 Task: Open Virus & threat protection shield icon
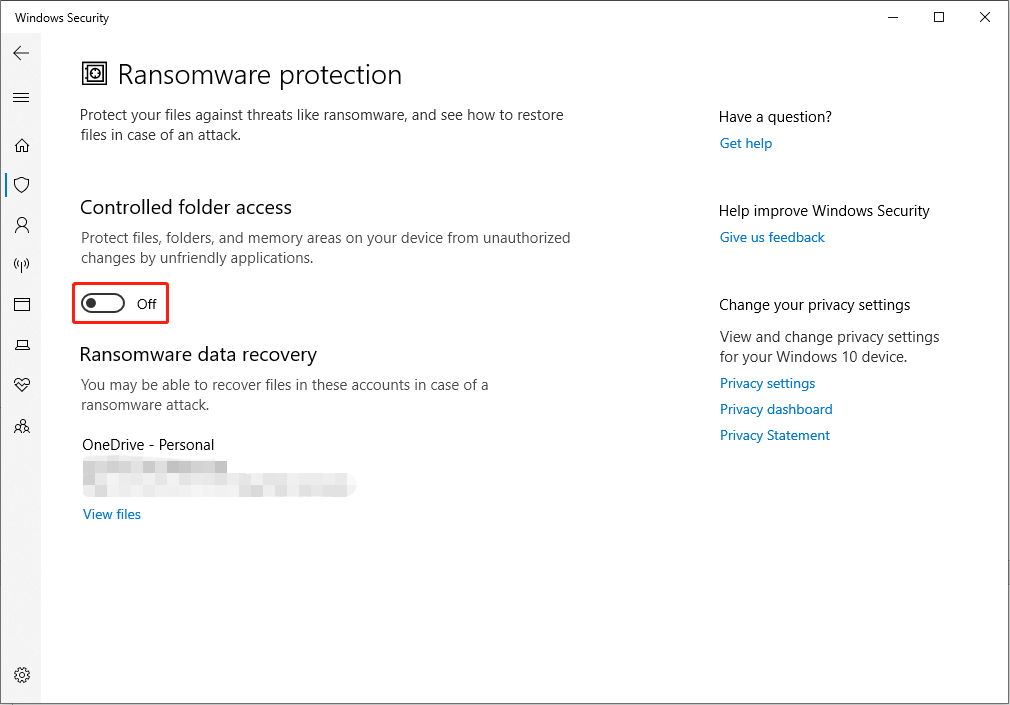pos(22,185)
